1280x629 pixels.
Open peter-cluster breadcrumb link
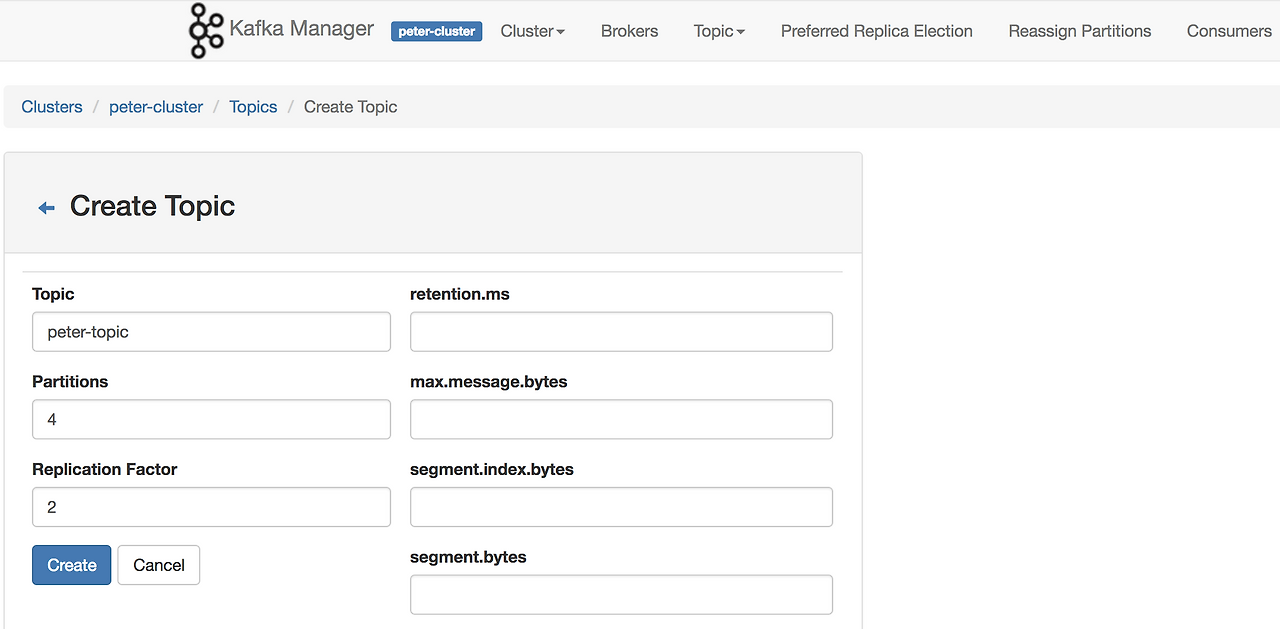pyautogui.click(x=156, y=107)
